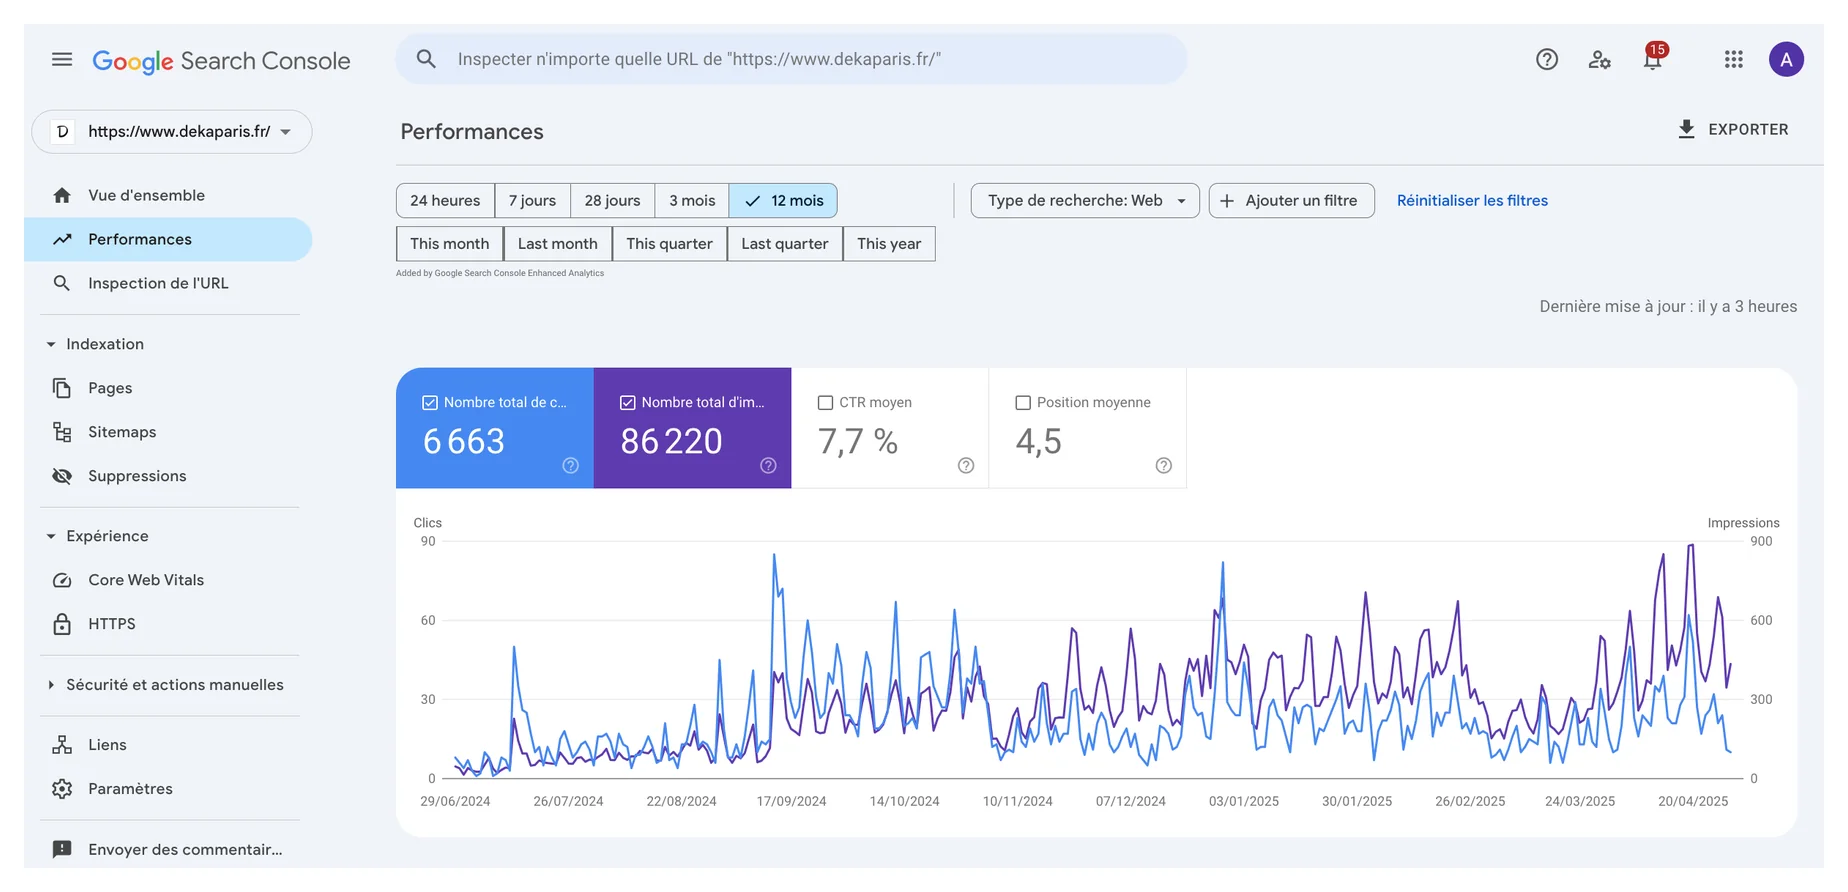The height and width of the screenshot is (892, 1848).
Task: Click magnifier icon beside Inspection de l'URL
Action: click(x=62, y=283)
